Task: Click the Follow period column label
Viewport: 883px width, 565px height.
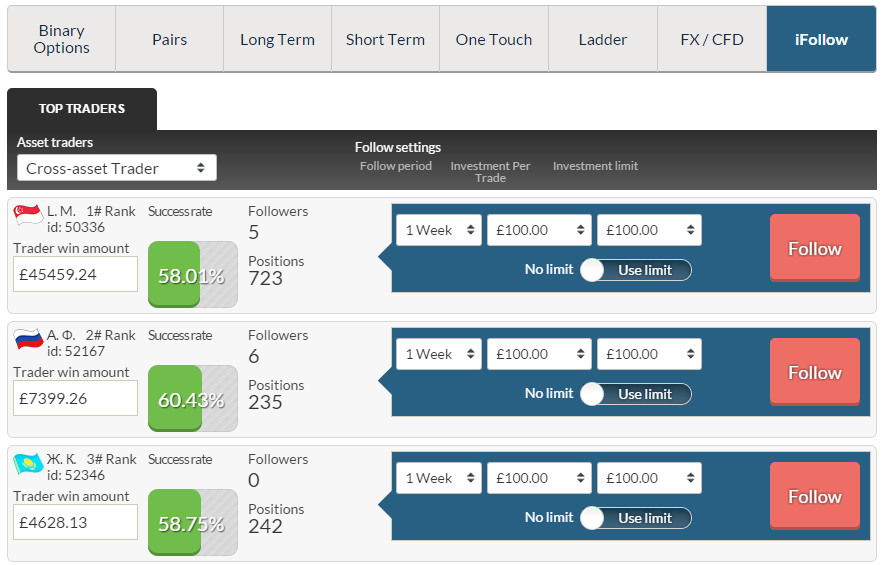Action: pyautogui.click(x=396, y=166)
